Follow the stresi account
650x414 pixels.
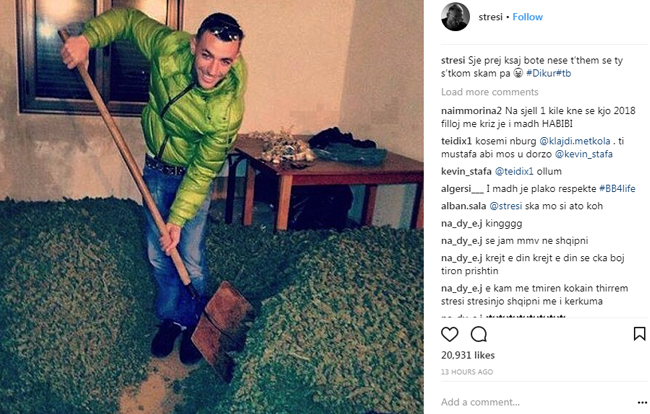[x=527, y=17]
